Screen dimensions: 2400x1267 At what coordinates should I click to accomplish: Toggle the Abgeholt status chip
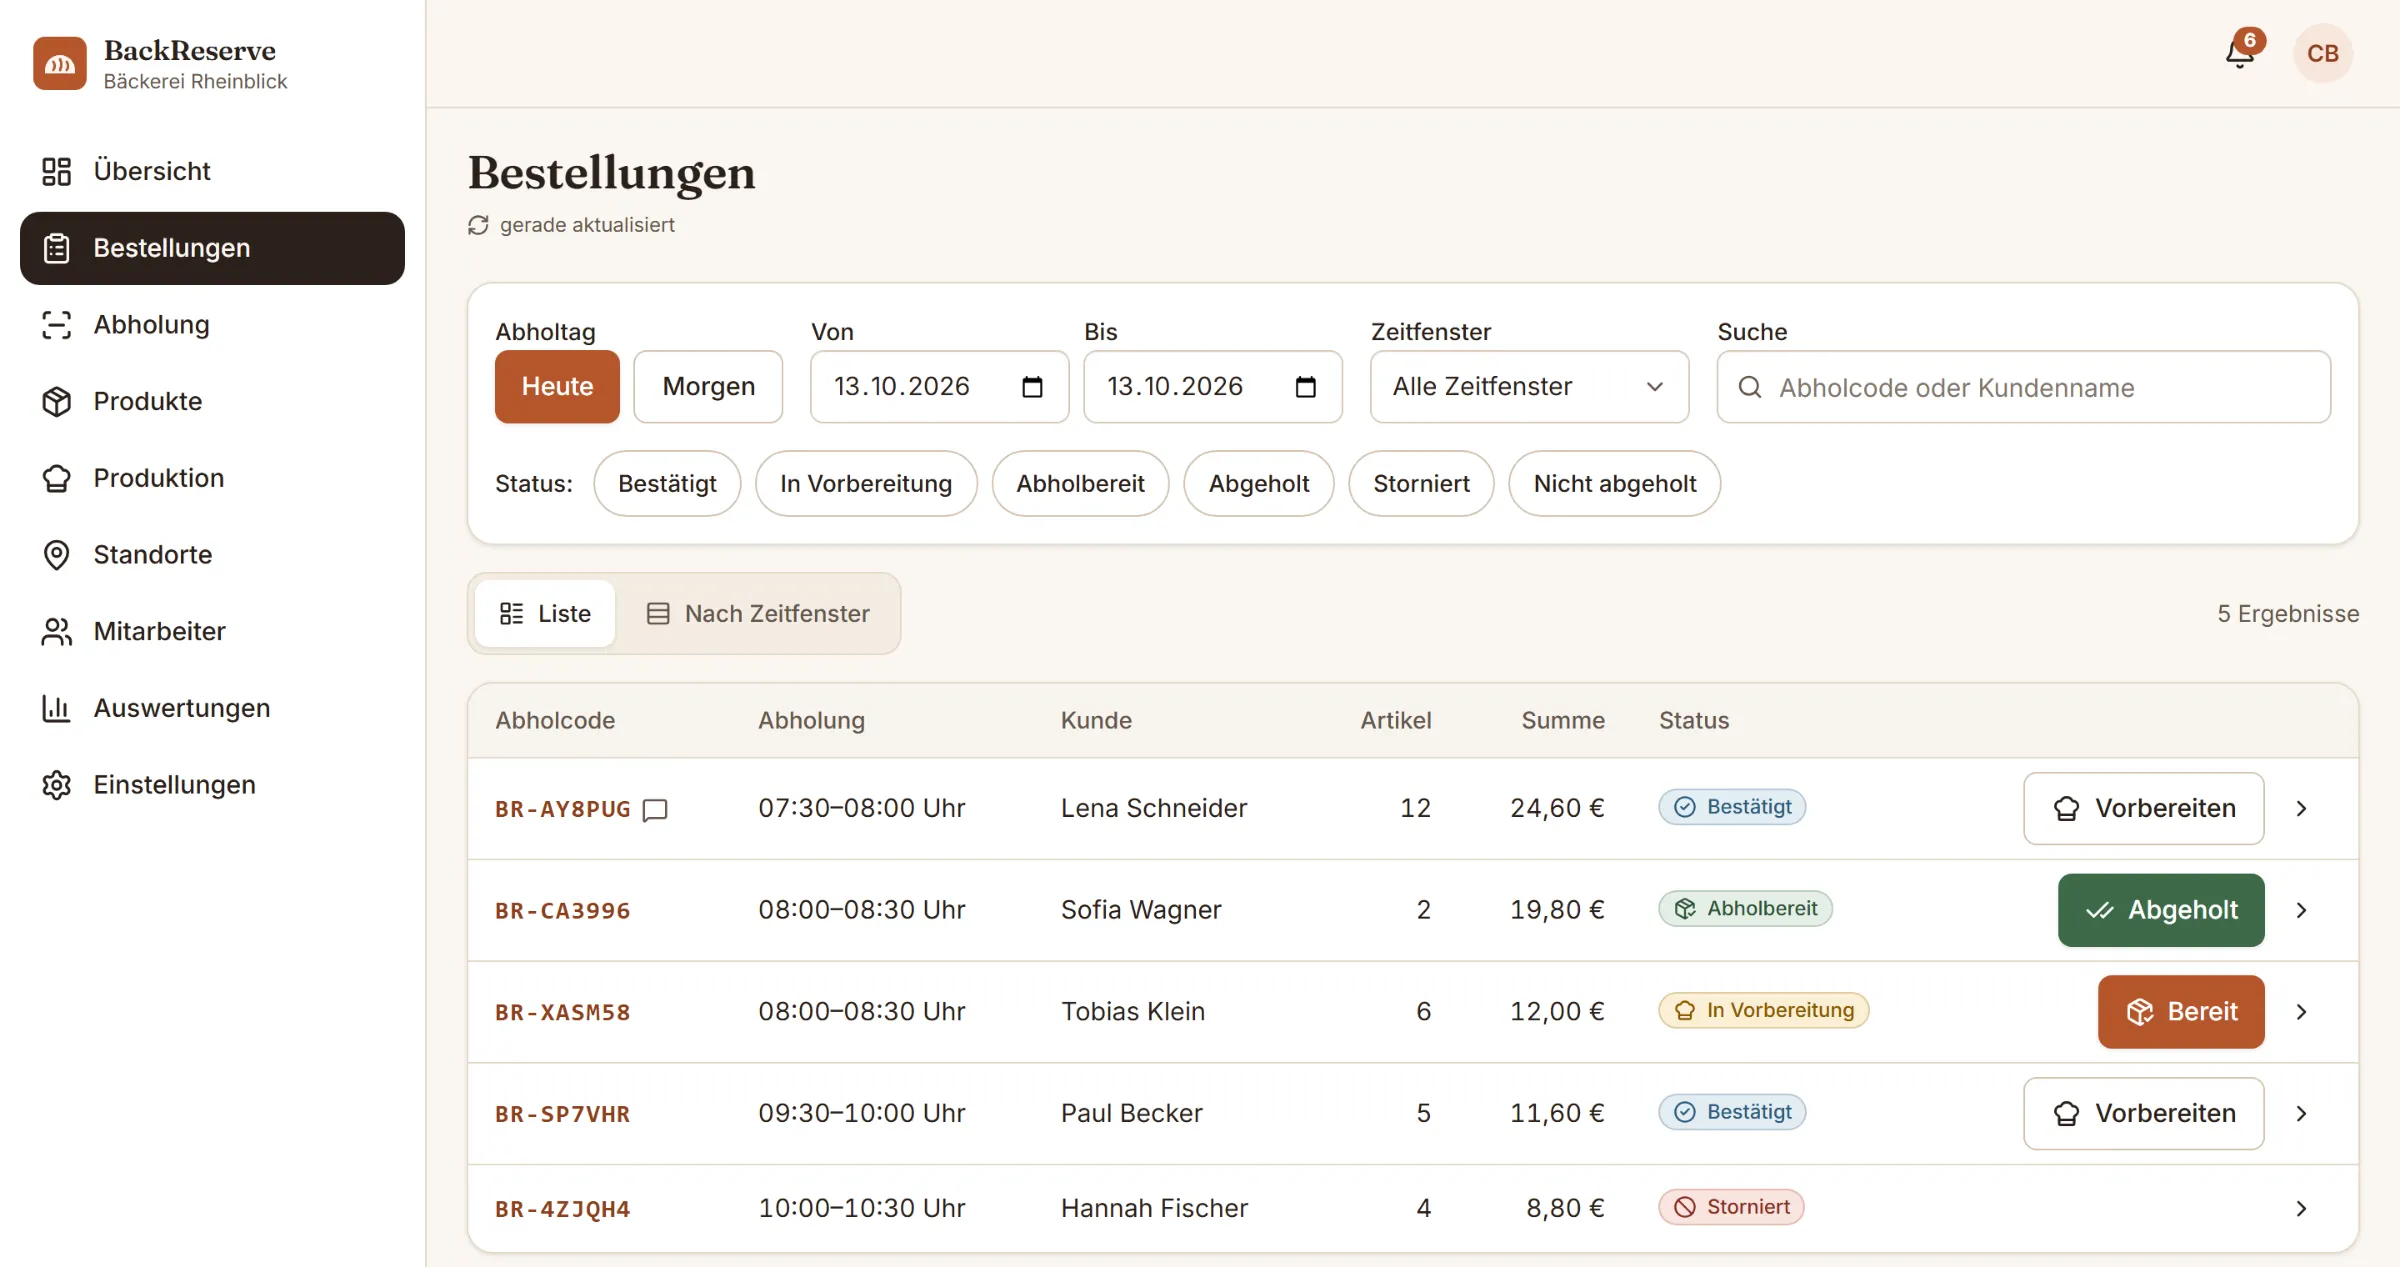coord(1259,484)
